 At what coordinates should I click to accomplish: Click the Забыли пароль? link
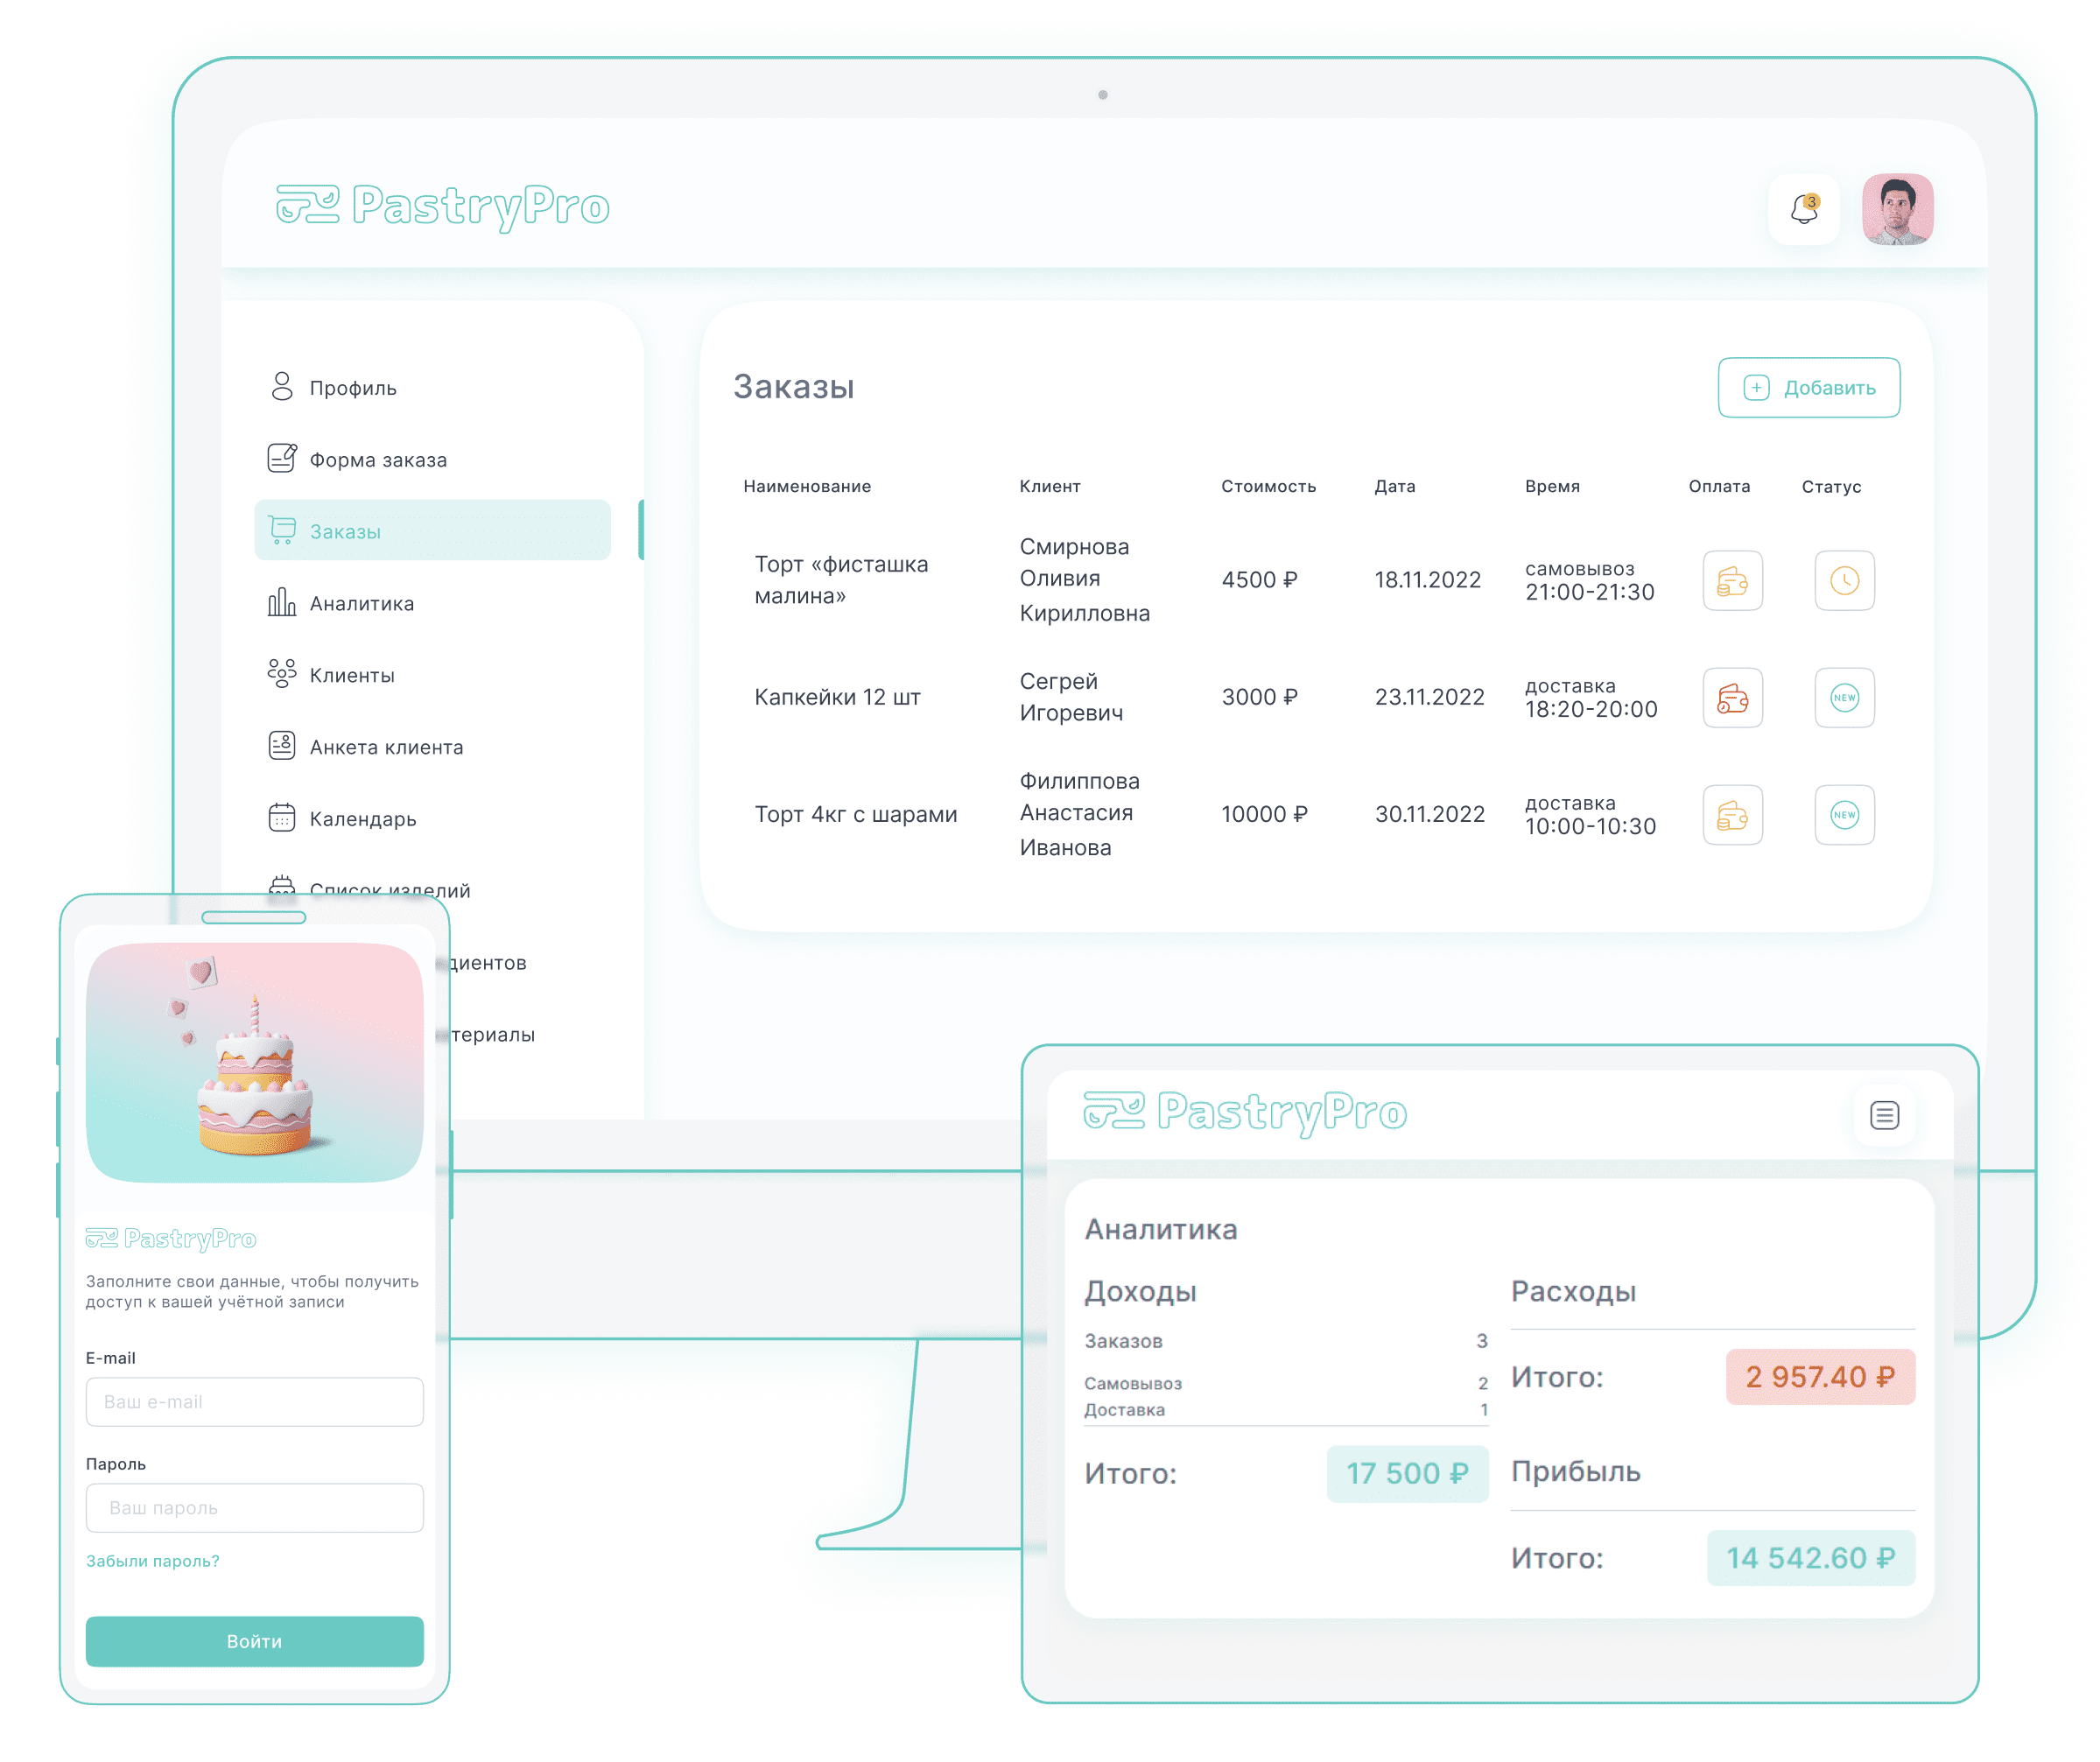click(152, 1561)
